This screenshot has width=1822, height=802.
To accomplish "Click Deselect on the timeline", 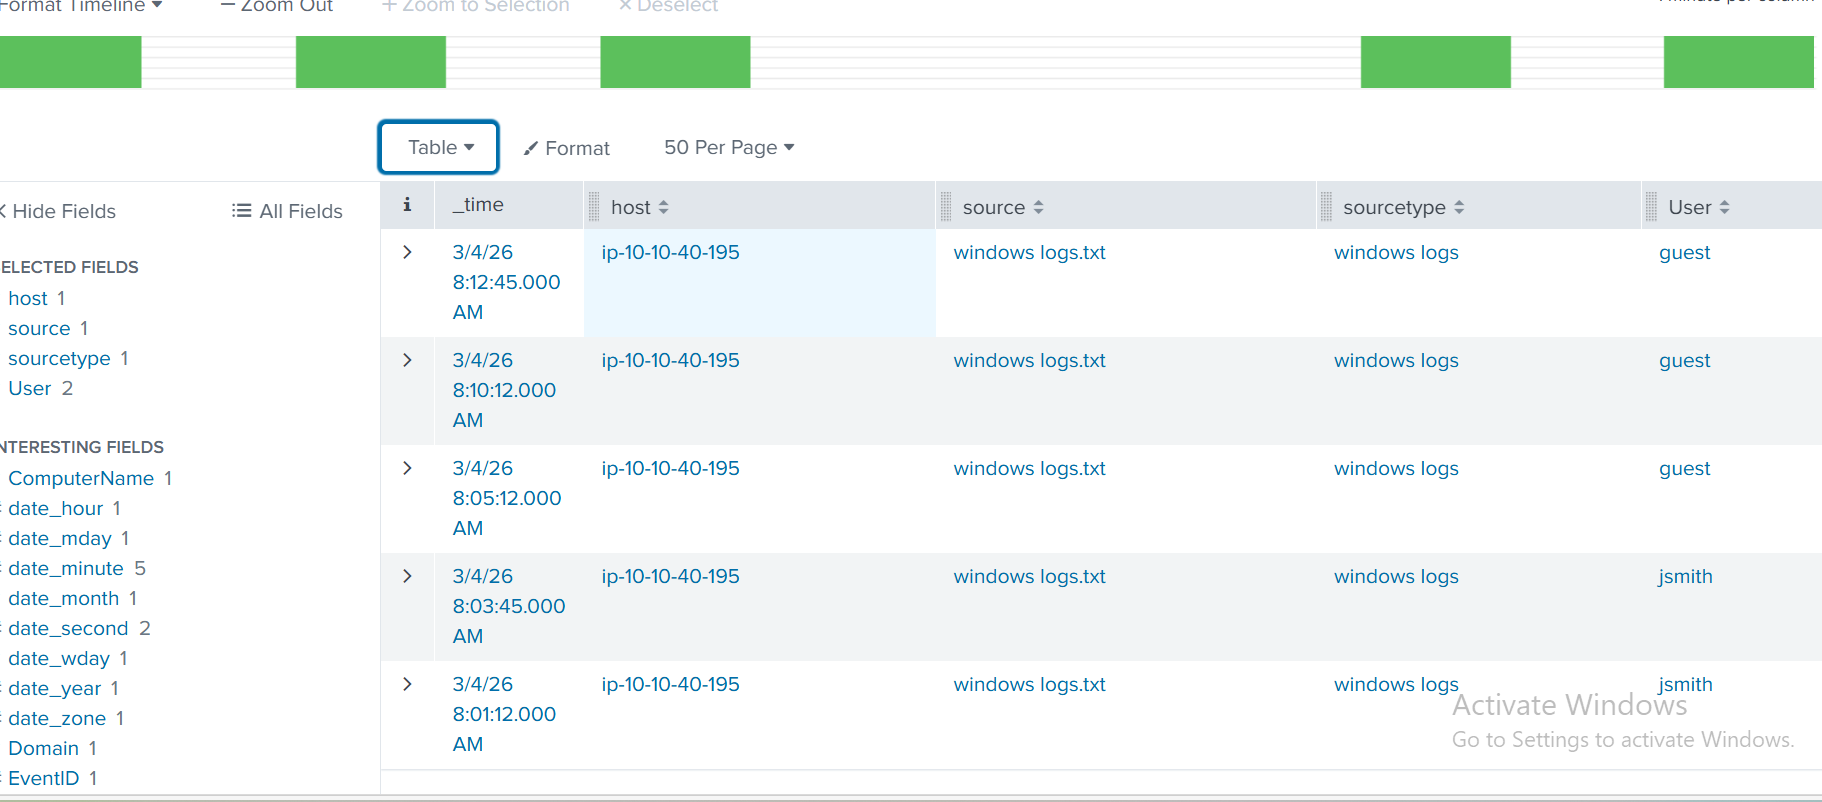I will coord(668,6).
